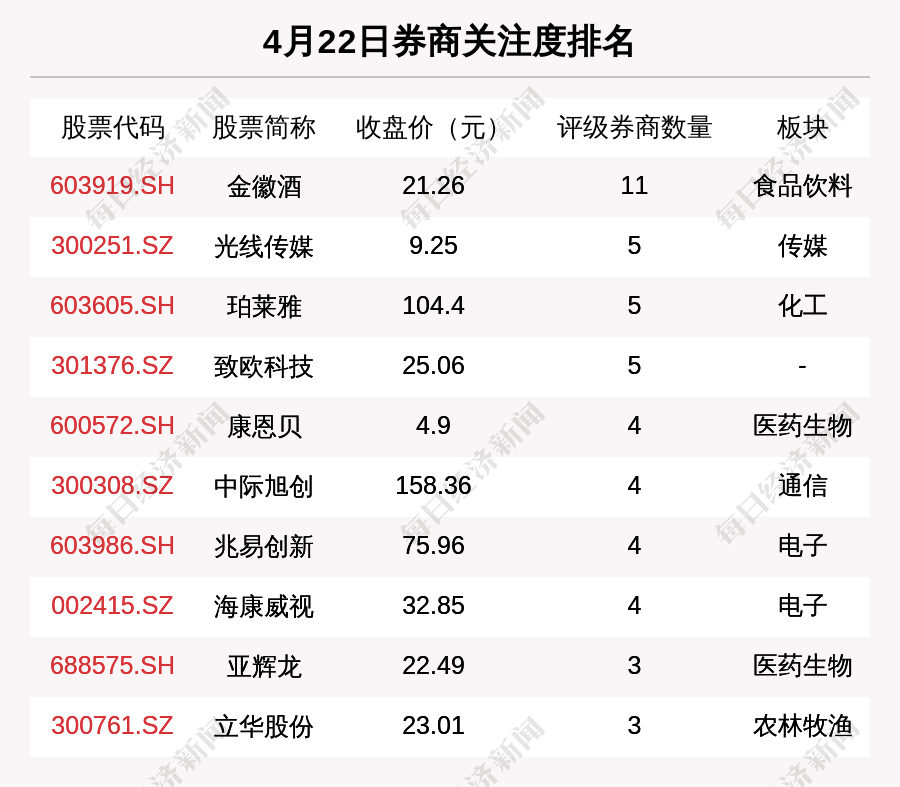The width and height of the screenshot is (900, 787).
Task: Click broker count 5 in 珀莱雅 row
Action: [634, 305]
